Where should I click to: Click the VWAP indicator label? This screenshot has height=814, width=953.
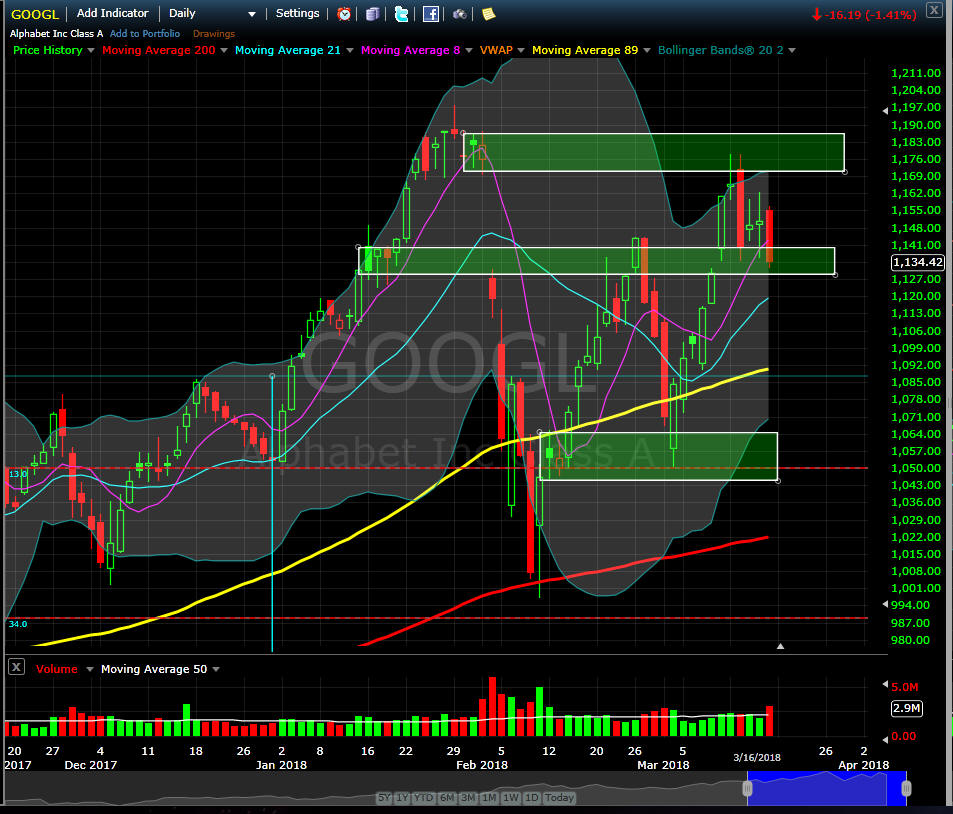(496, 50)
